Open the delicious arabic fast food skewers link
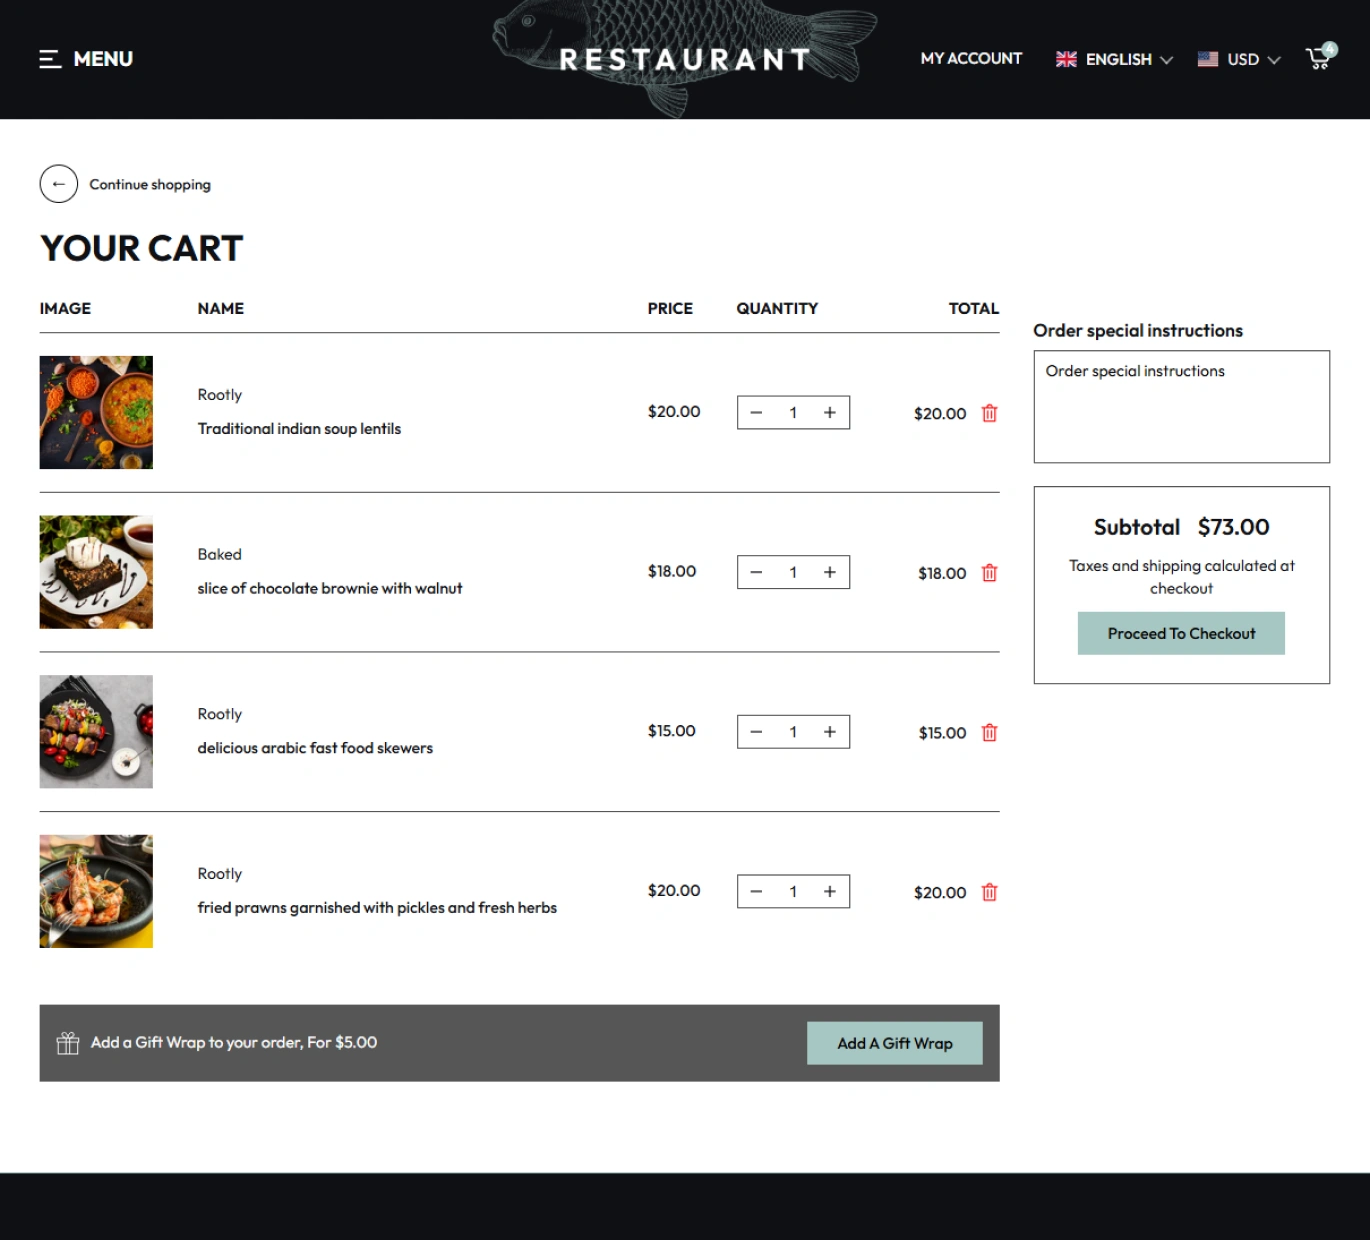Screen dimensions: 1370x1240 315,748
